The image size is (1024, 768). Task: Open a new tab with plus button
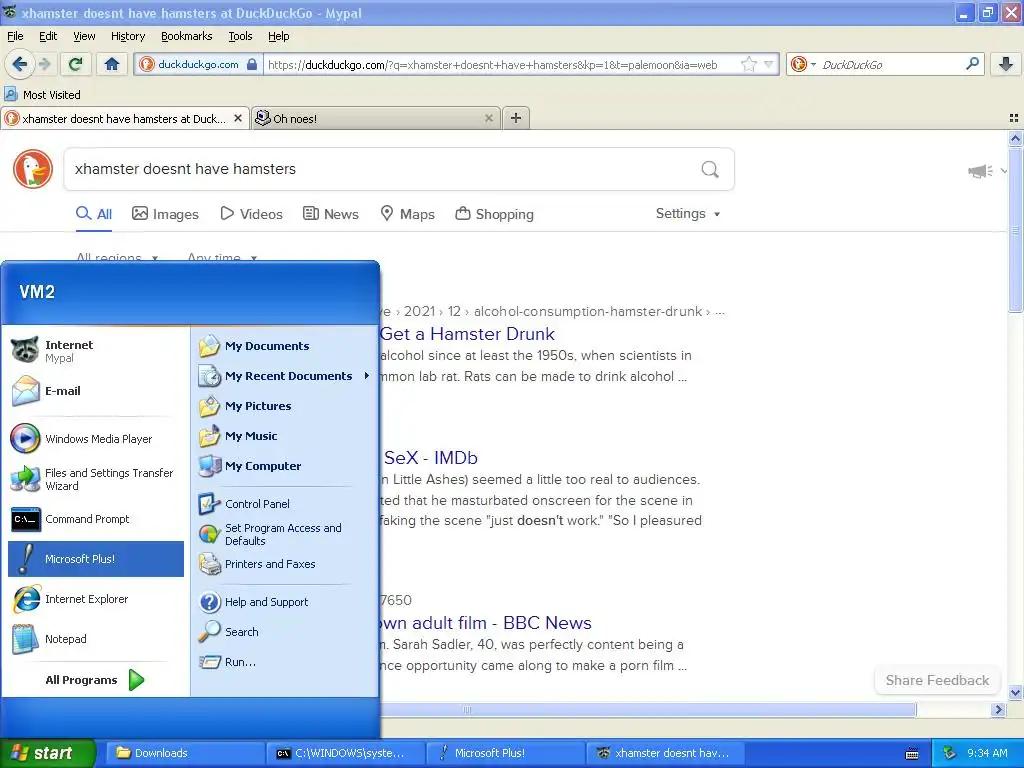tap(516, 118)
